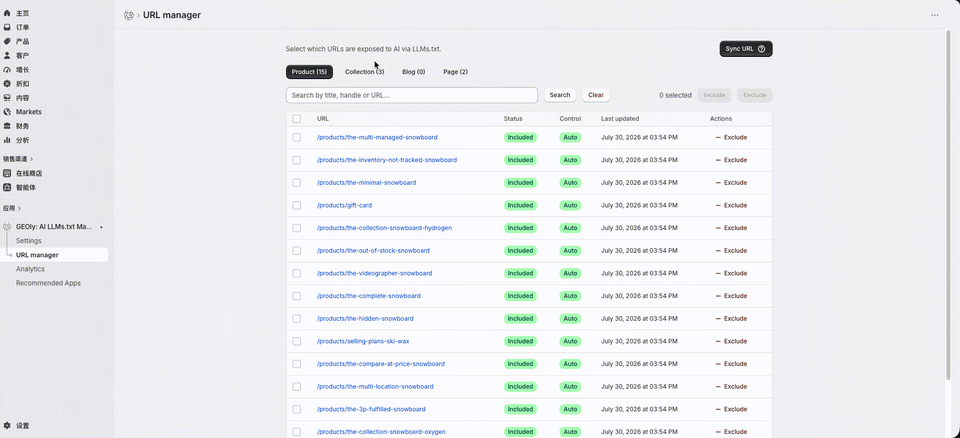Switch to the Collection (3) tab

coord(364,72)
